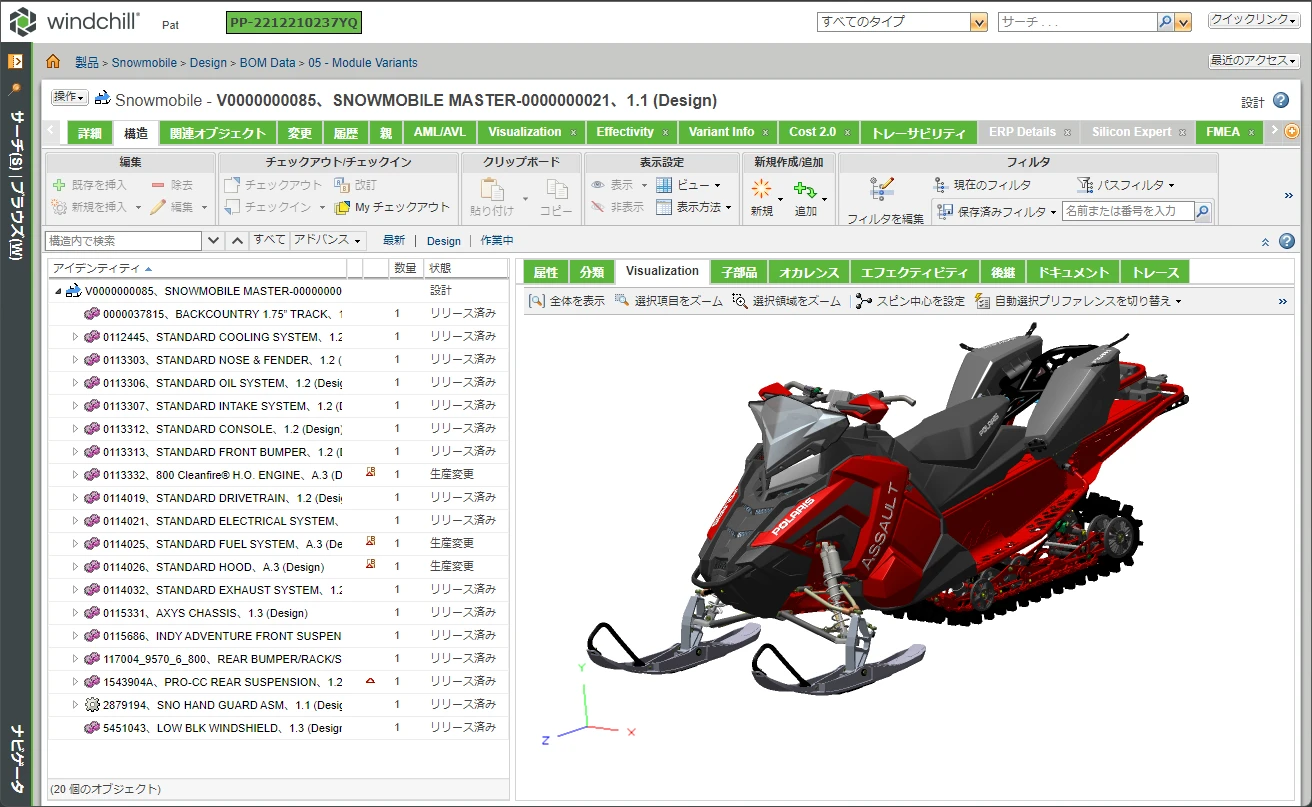This screenshot has width=1312, height=807.
Task: Click the BOM Data breadcrumb link
Action: coord(268,62)
